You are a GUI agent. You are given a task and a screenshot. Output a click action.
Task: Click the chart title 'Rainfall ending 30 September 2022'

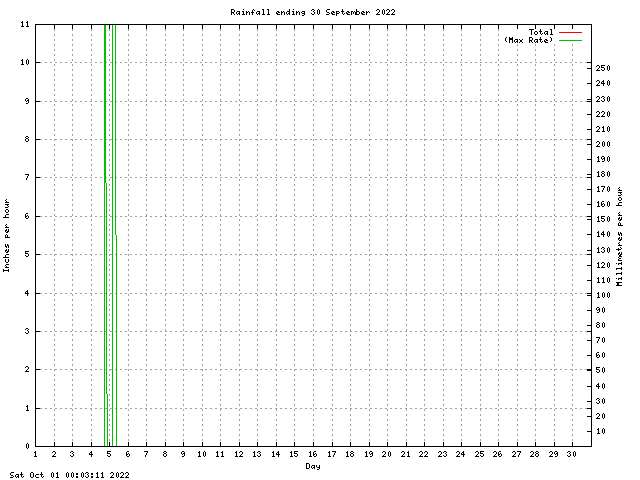313,12
